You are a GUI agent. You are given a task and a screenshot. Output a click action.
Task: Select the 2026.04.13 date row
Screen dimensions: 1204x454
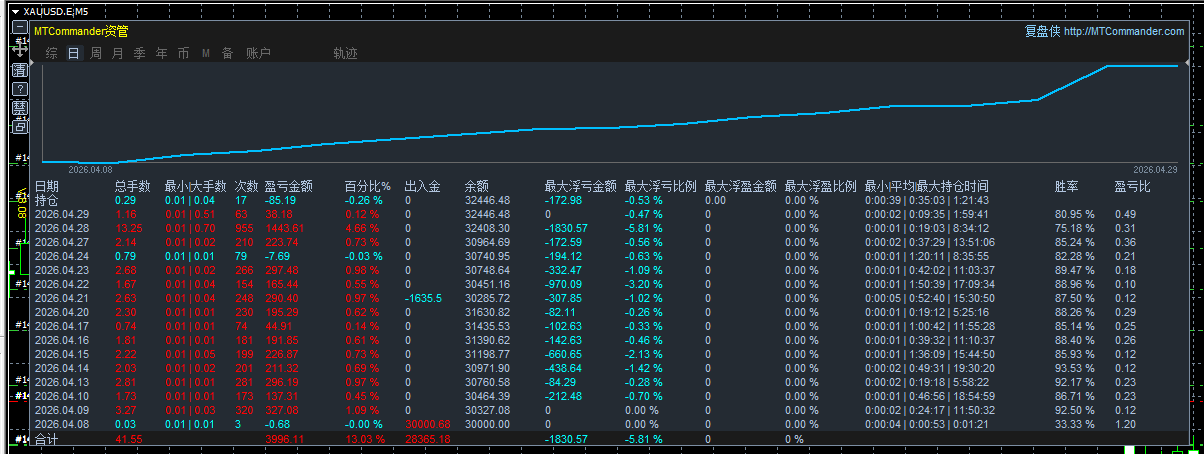tap(62, 382)
